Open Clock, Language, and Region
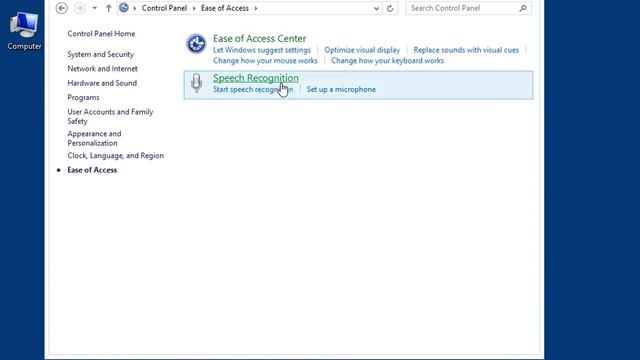 116,156
